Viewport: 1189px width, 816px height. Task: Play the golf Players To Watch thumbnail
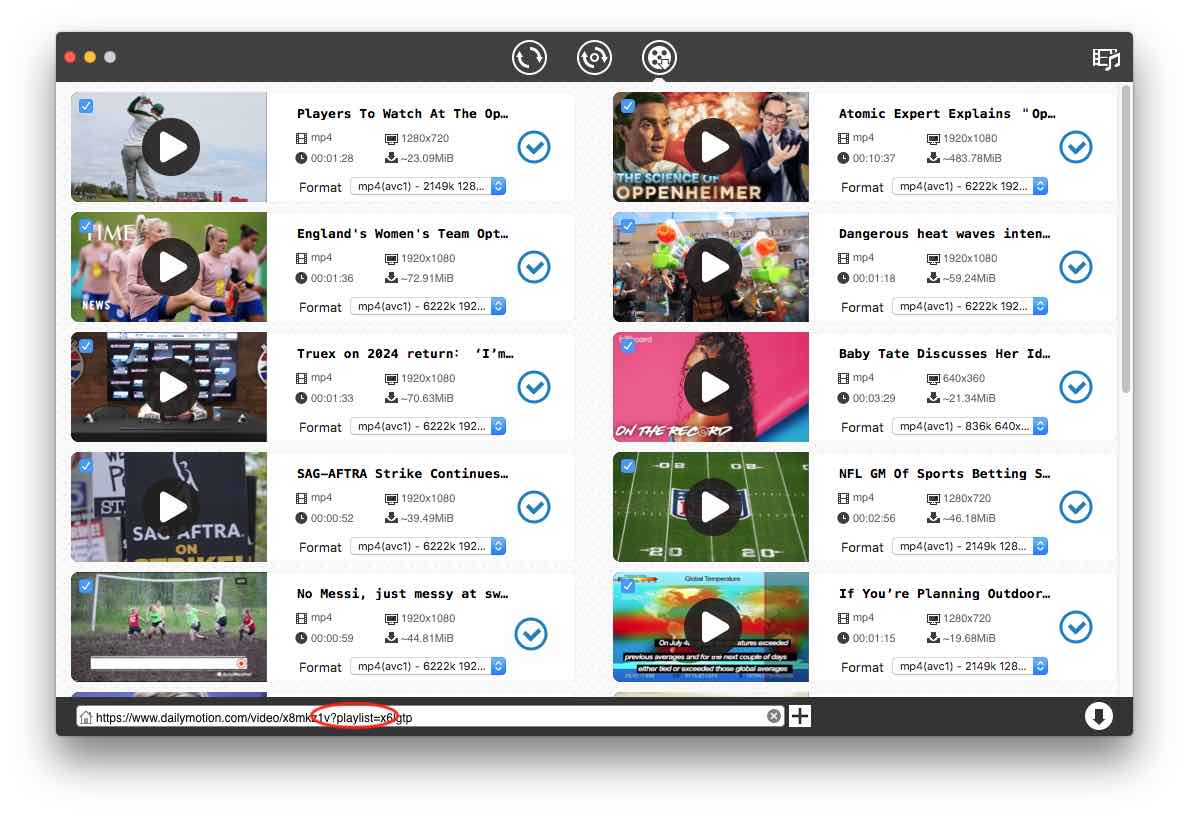[x=169, y=147]
